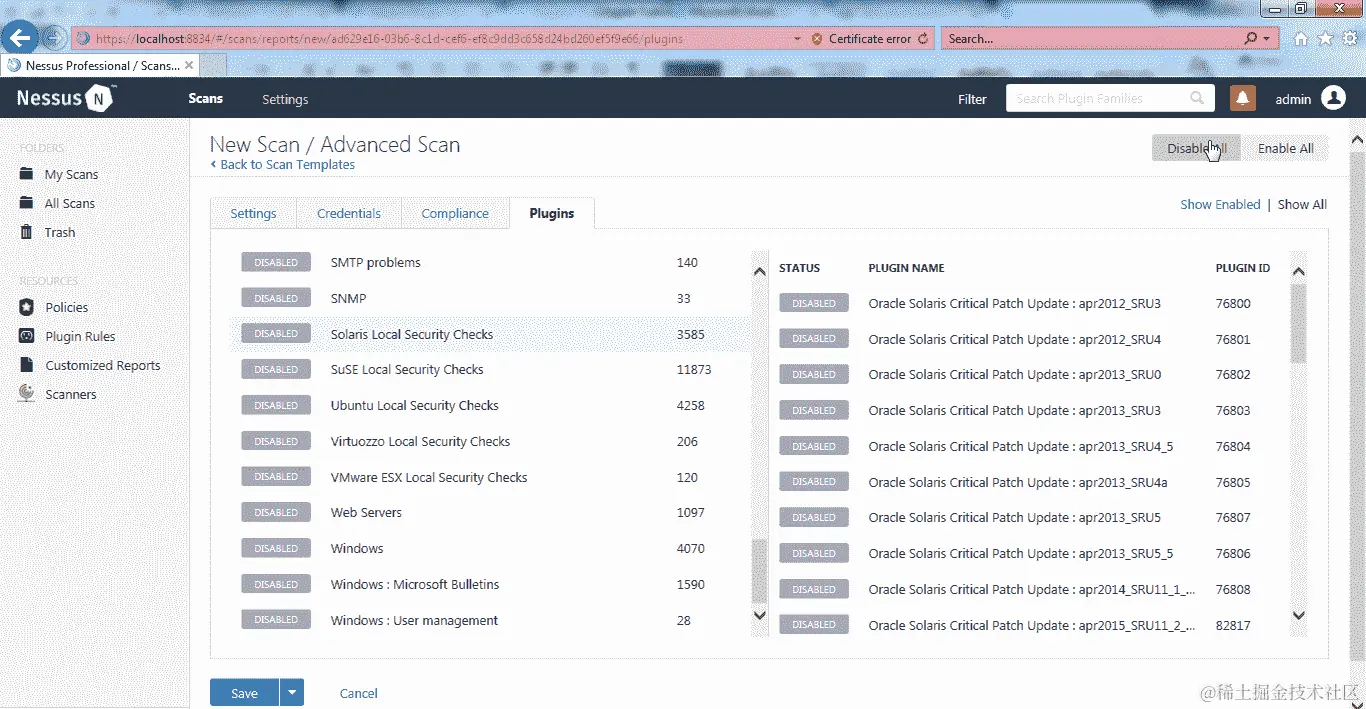Click the address bar refresh icon
Viewport: 1366px width, 709px height.
(923, 39)
